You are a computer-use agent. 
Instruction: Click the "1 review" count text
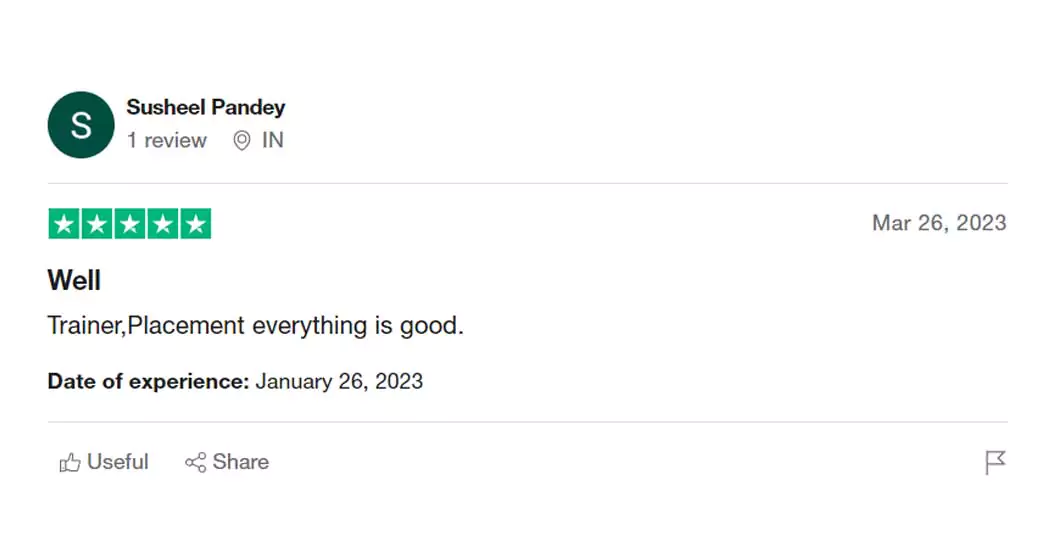166,141
